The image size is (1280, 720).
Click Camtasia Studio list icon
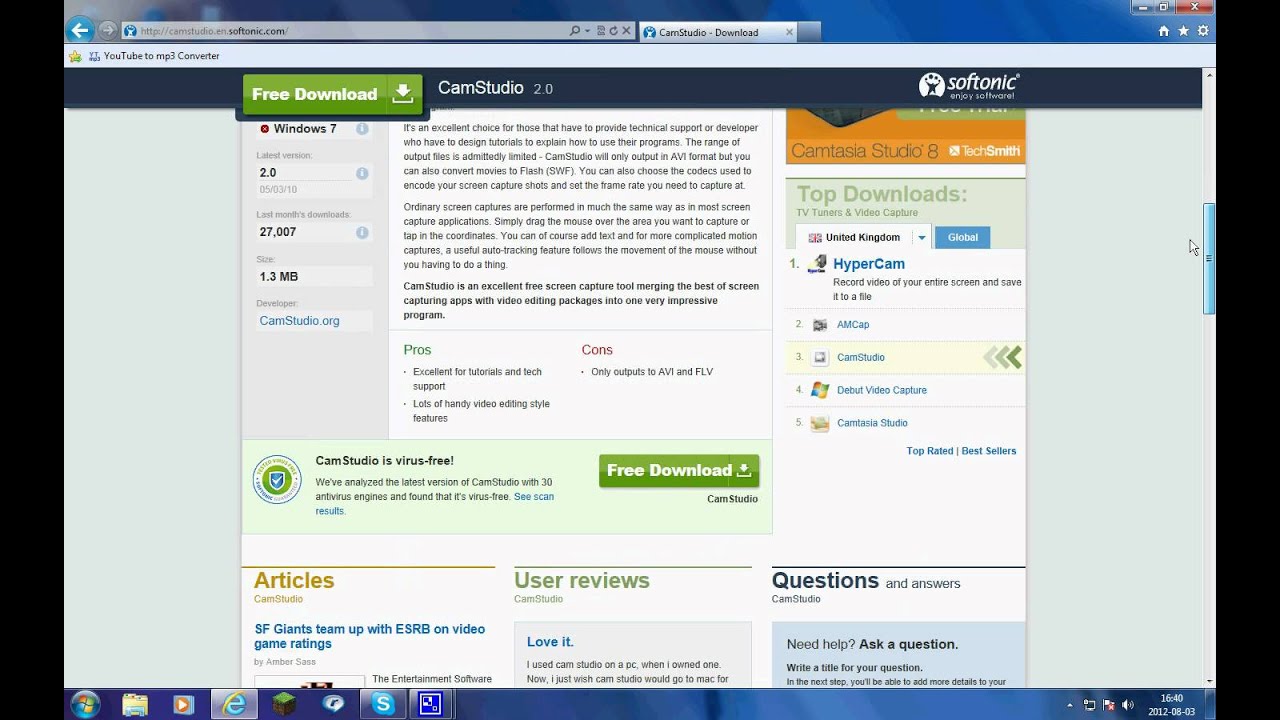pos(820,423)
